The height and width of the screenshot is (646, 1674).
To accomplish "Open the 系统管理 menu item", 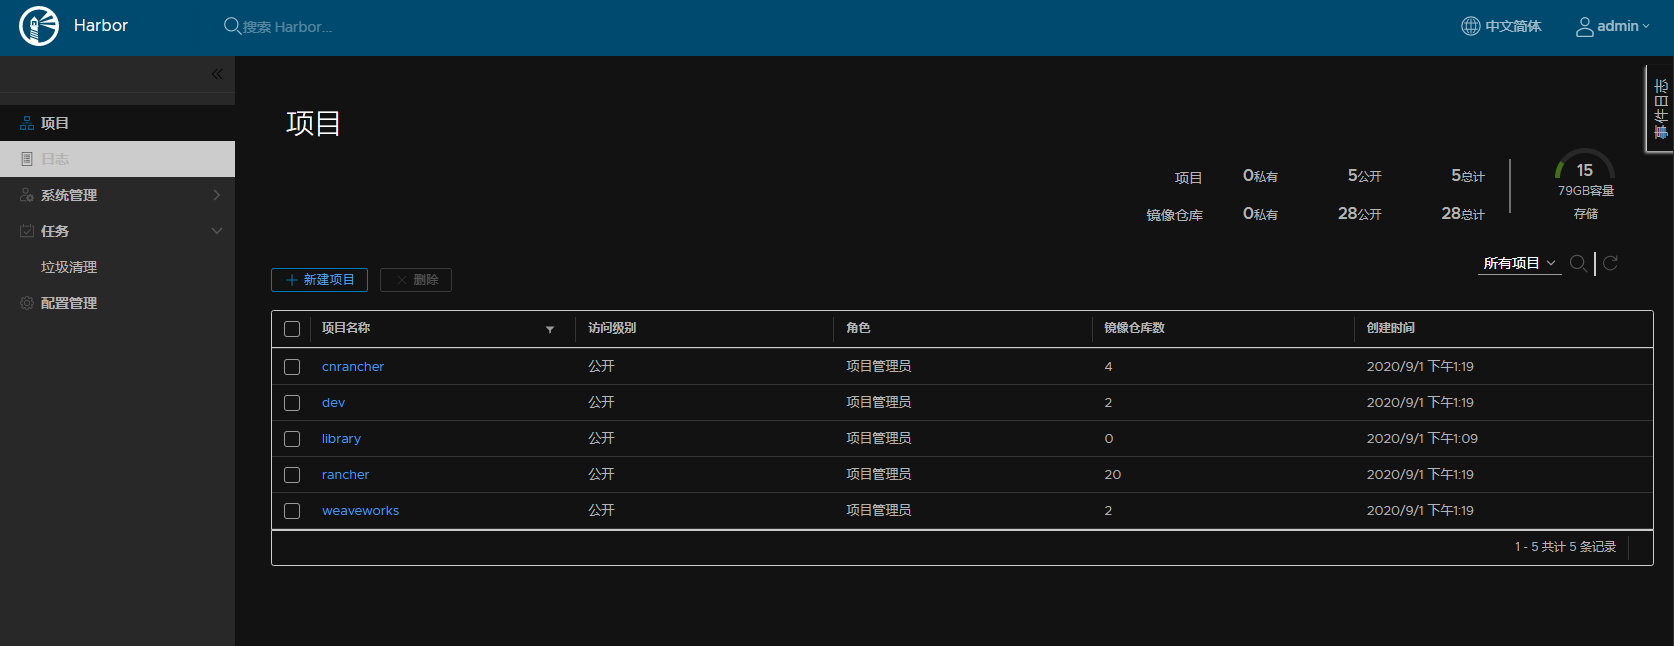I will (x=117, y=195).
